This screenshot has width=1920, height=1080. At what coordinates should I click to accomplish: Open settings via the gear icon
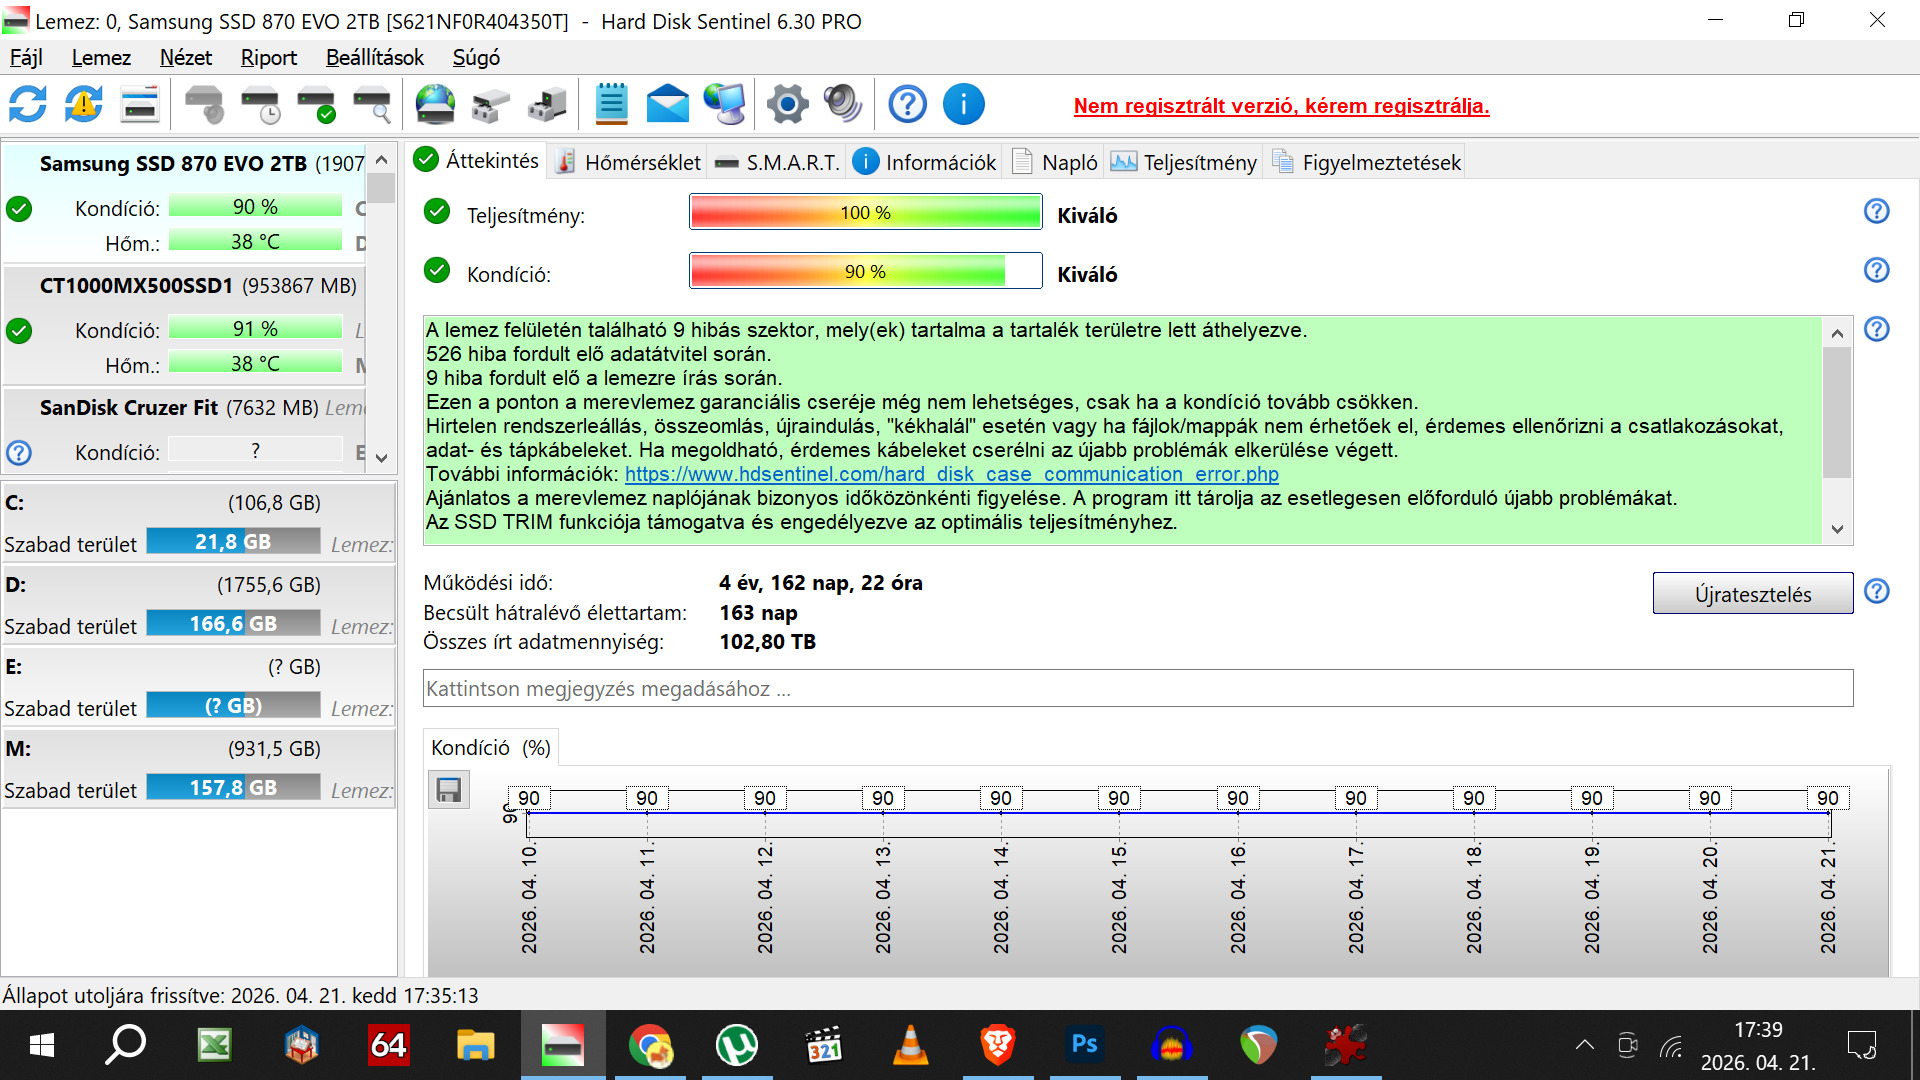tap(787, 104)
